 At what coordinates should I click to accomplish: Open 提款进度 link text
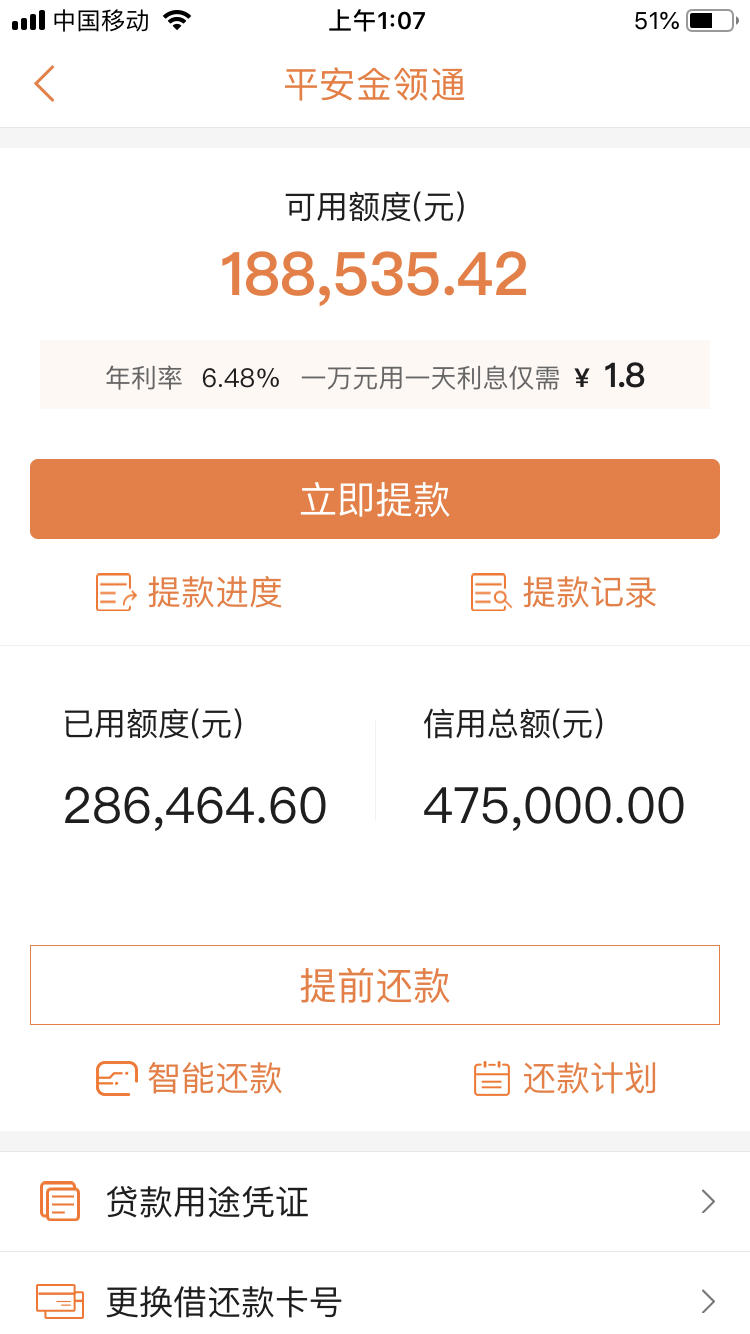coord(215,592)
